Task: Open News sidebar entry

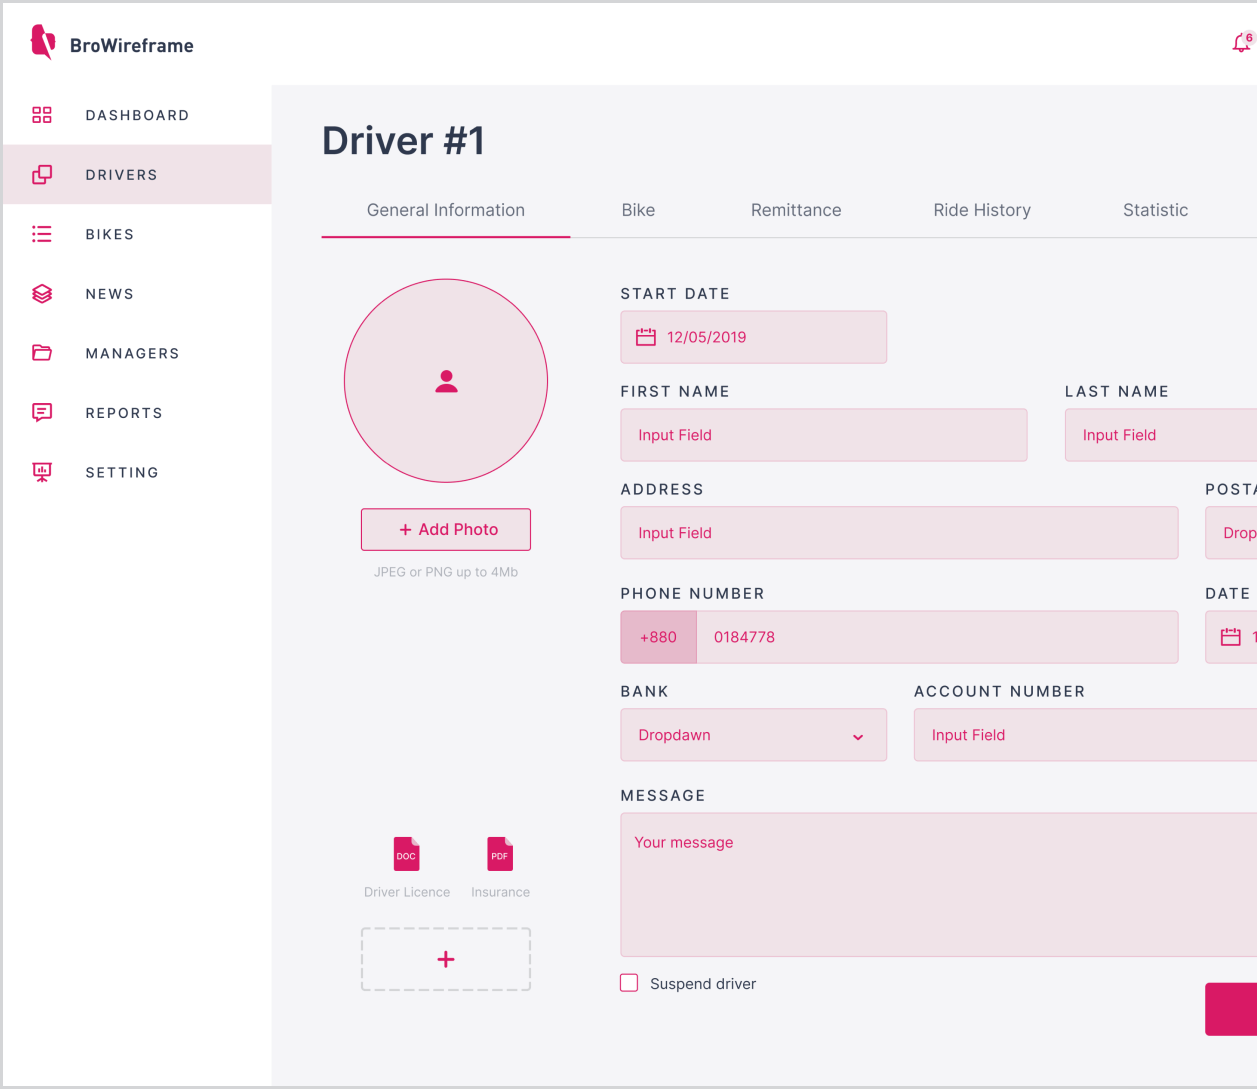Action: click(x=137, y=294)
